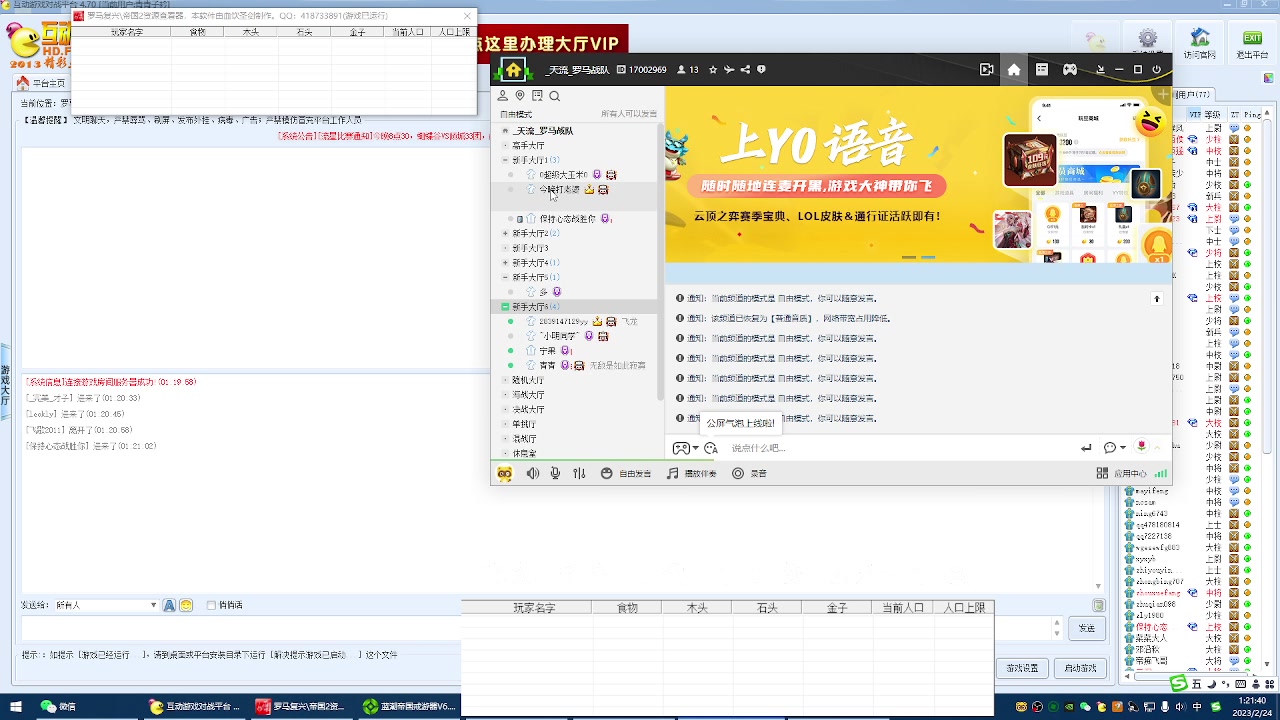
Task: Toggle 自由发言 free speech mode
Action: coord(627,473)
